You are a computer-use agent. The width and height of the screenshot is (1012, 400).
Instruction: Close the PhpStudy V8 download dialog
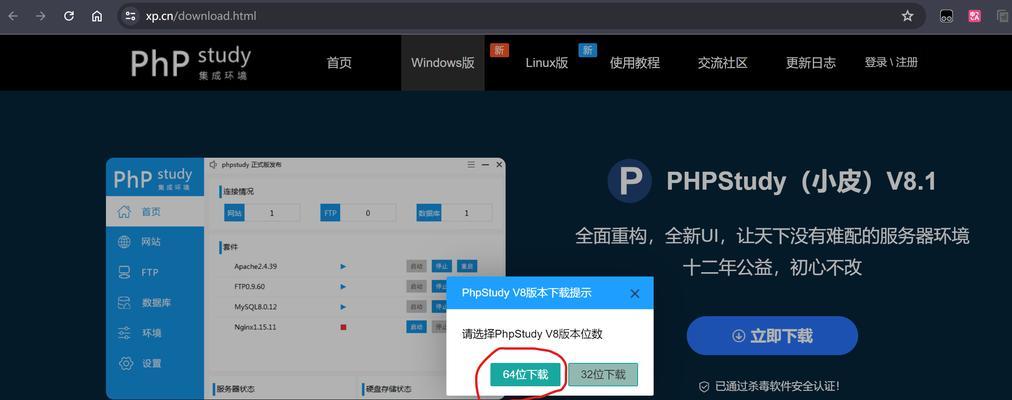tap(634, 294)
